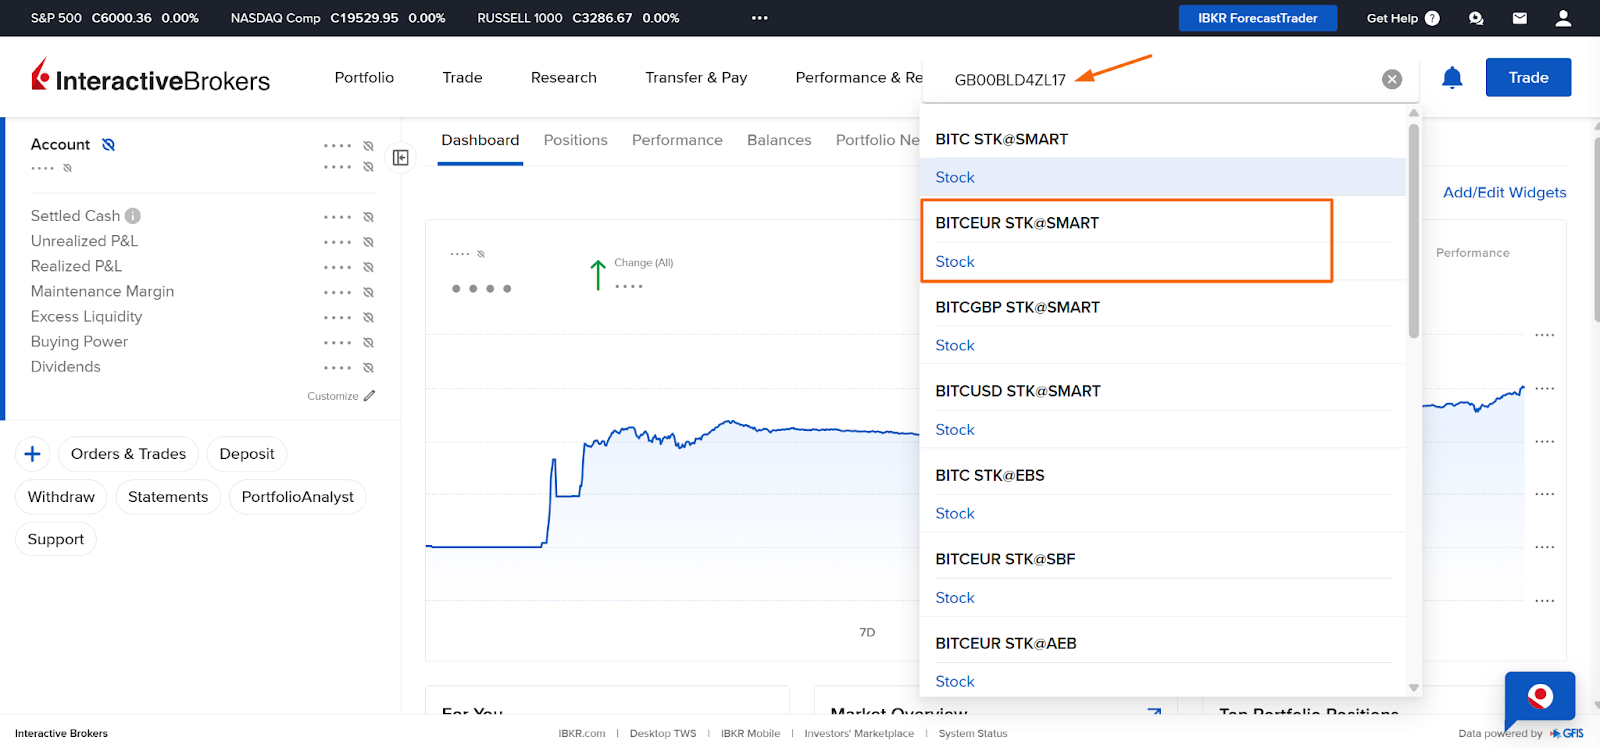Open the chat support icon in top bar

(1476, 18)
